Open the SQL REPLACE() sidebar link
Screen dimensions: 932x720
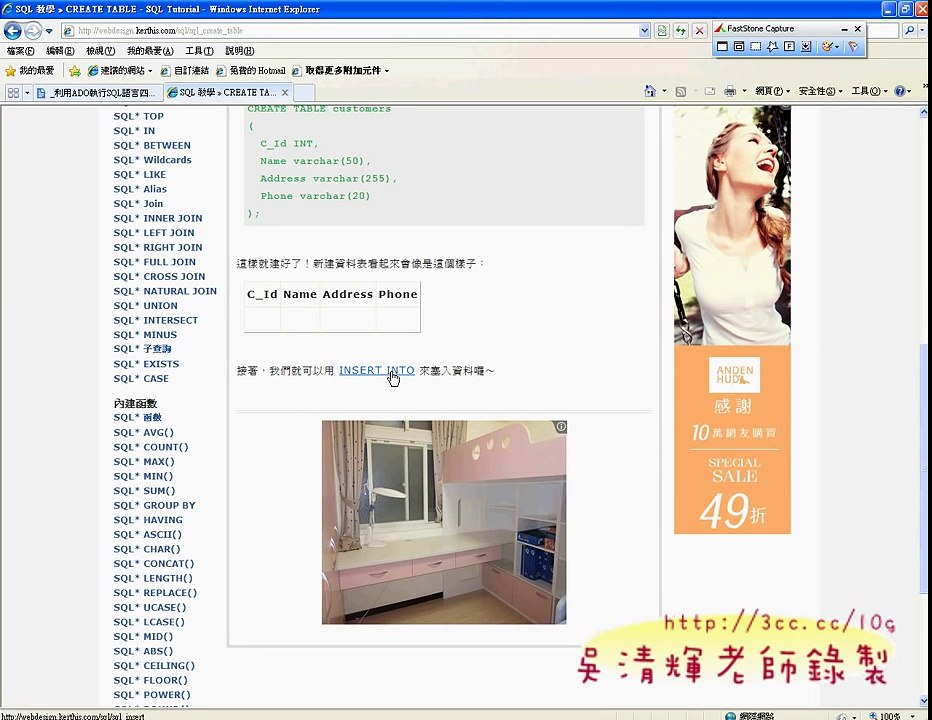point(155,593)
